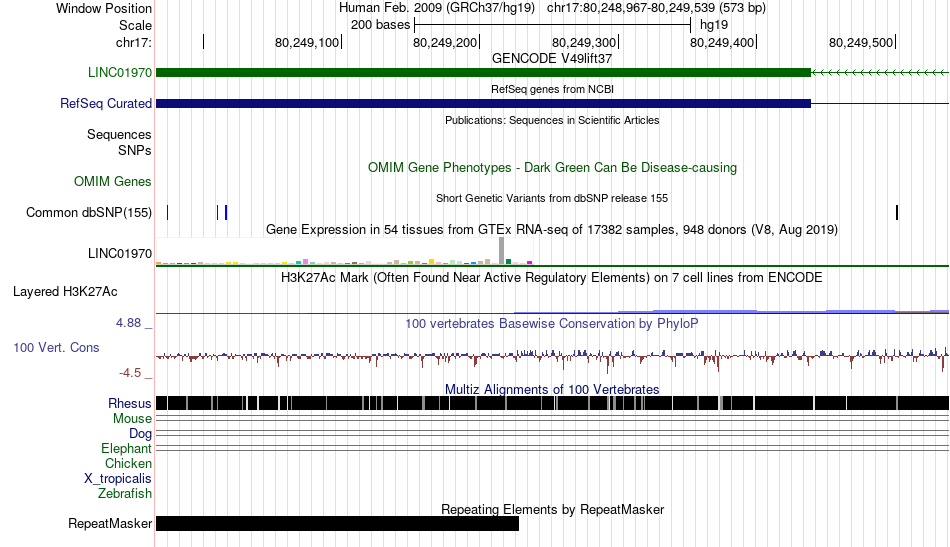Click the Rhesus alignment row label
Screen dimensions: 950x547
pos(130,403)
